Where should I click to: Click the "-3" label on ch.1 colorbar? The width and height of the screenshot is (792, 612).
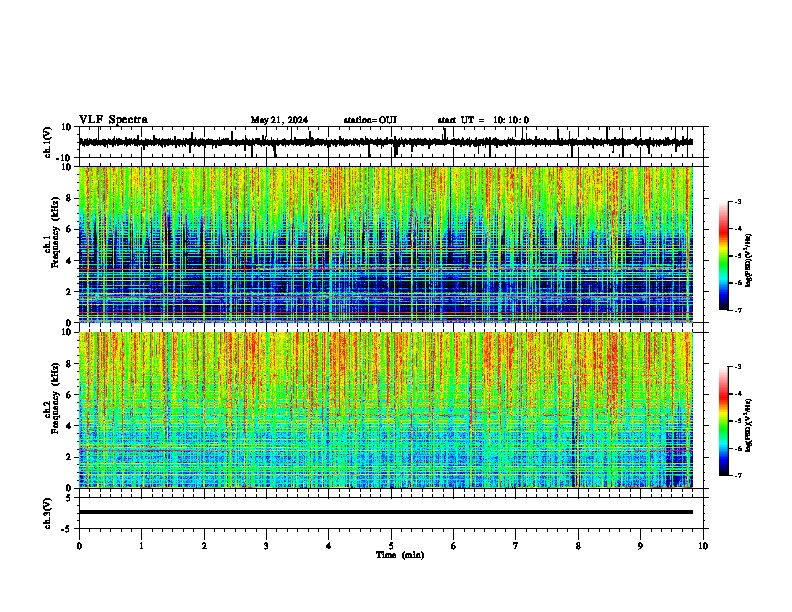click(738, 201)
